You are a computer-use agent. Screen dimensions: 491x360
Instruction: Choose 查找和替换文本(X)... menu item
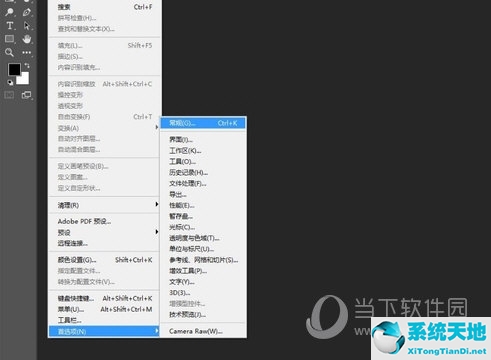click(105, 29)
